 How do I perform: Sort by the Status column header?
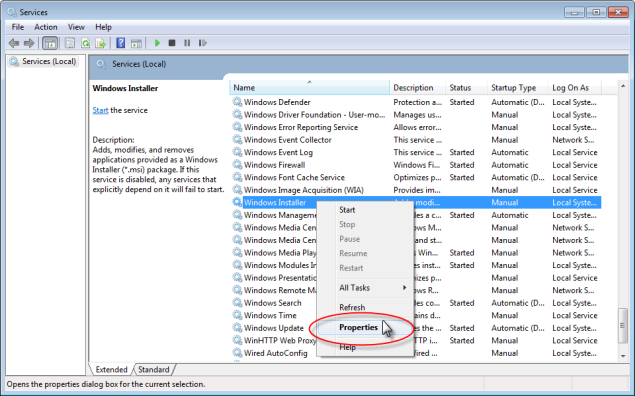coord(466,87)
